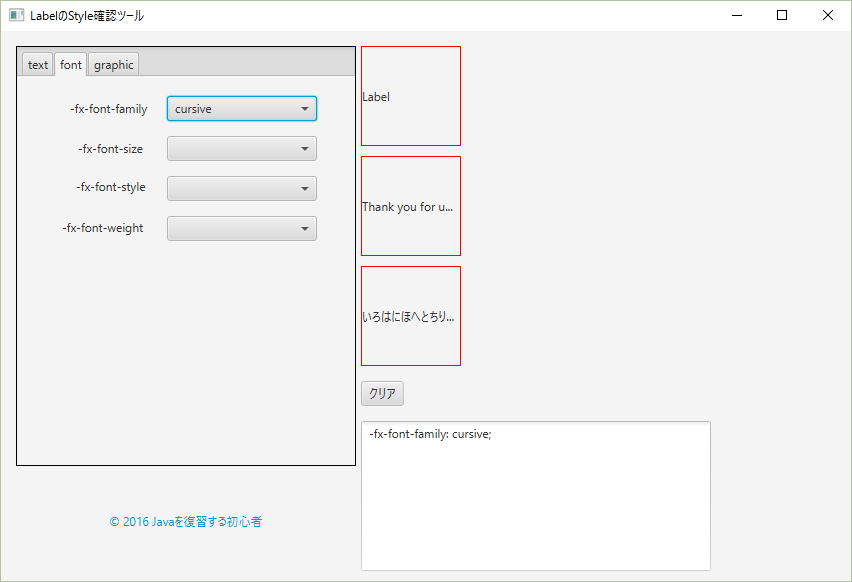The height and width of the screenshot is (582, 852).
Task: Open the -fx-font-style dropdown
Action: (241, 188)
